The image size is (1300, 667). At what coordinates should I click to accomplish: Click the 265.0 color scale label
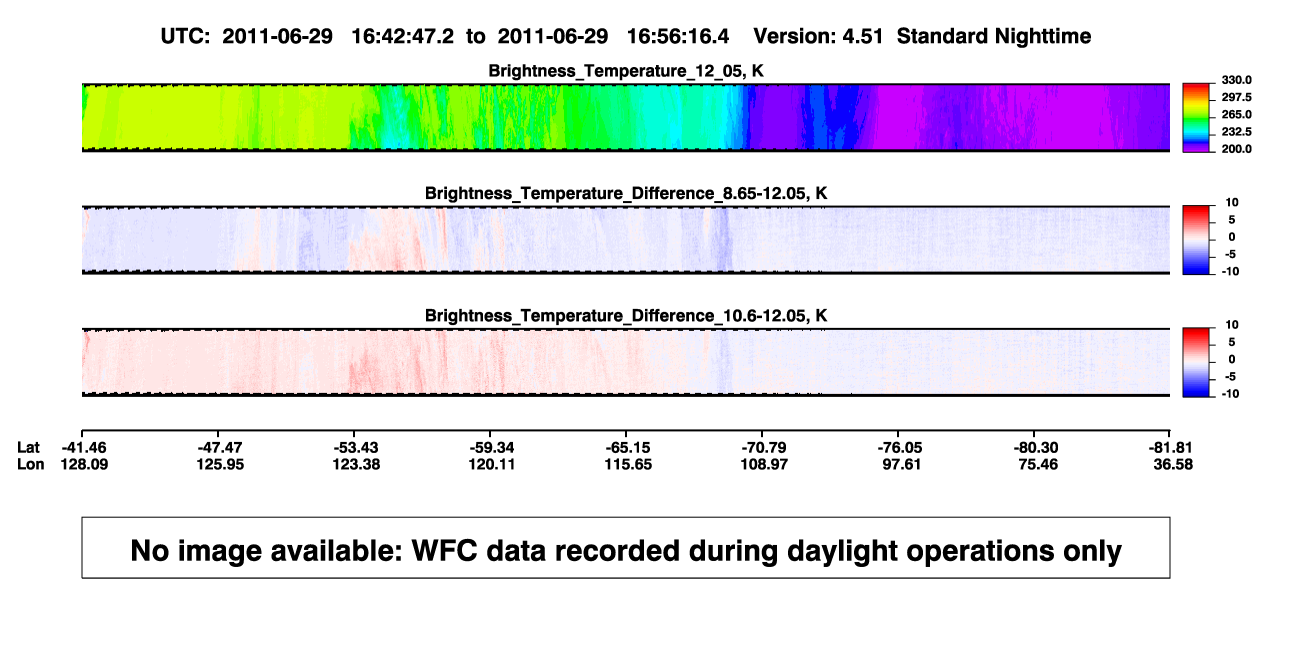point(1236,114)
